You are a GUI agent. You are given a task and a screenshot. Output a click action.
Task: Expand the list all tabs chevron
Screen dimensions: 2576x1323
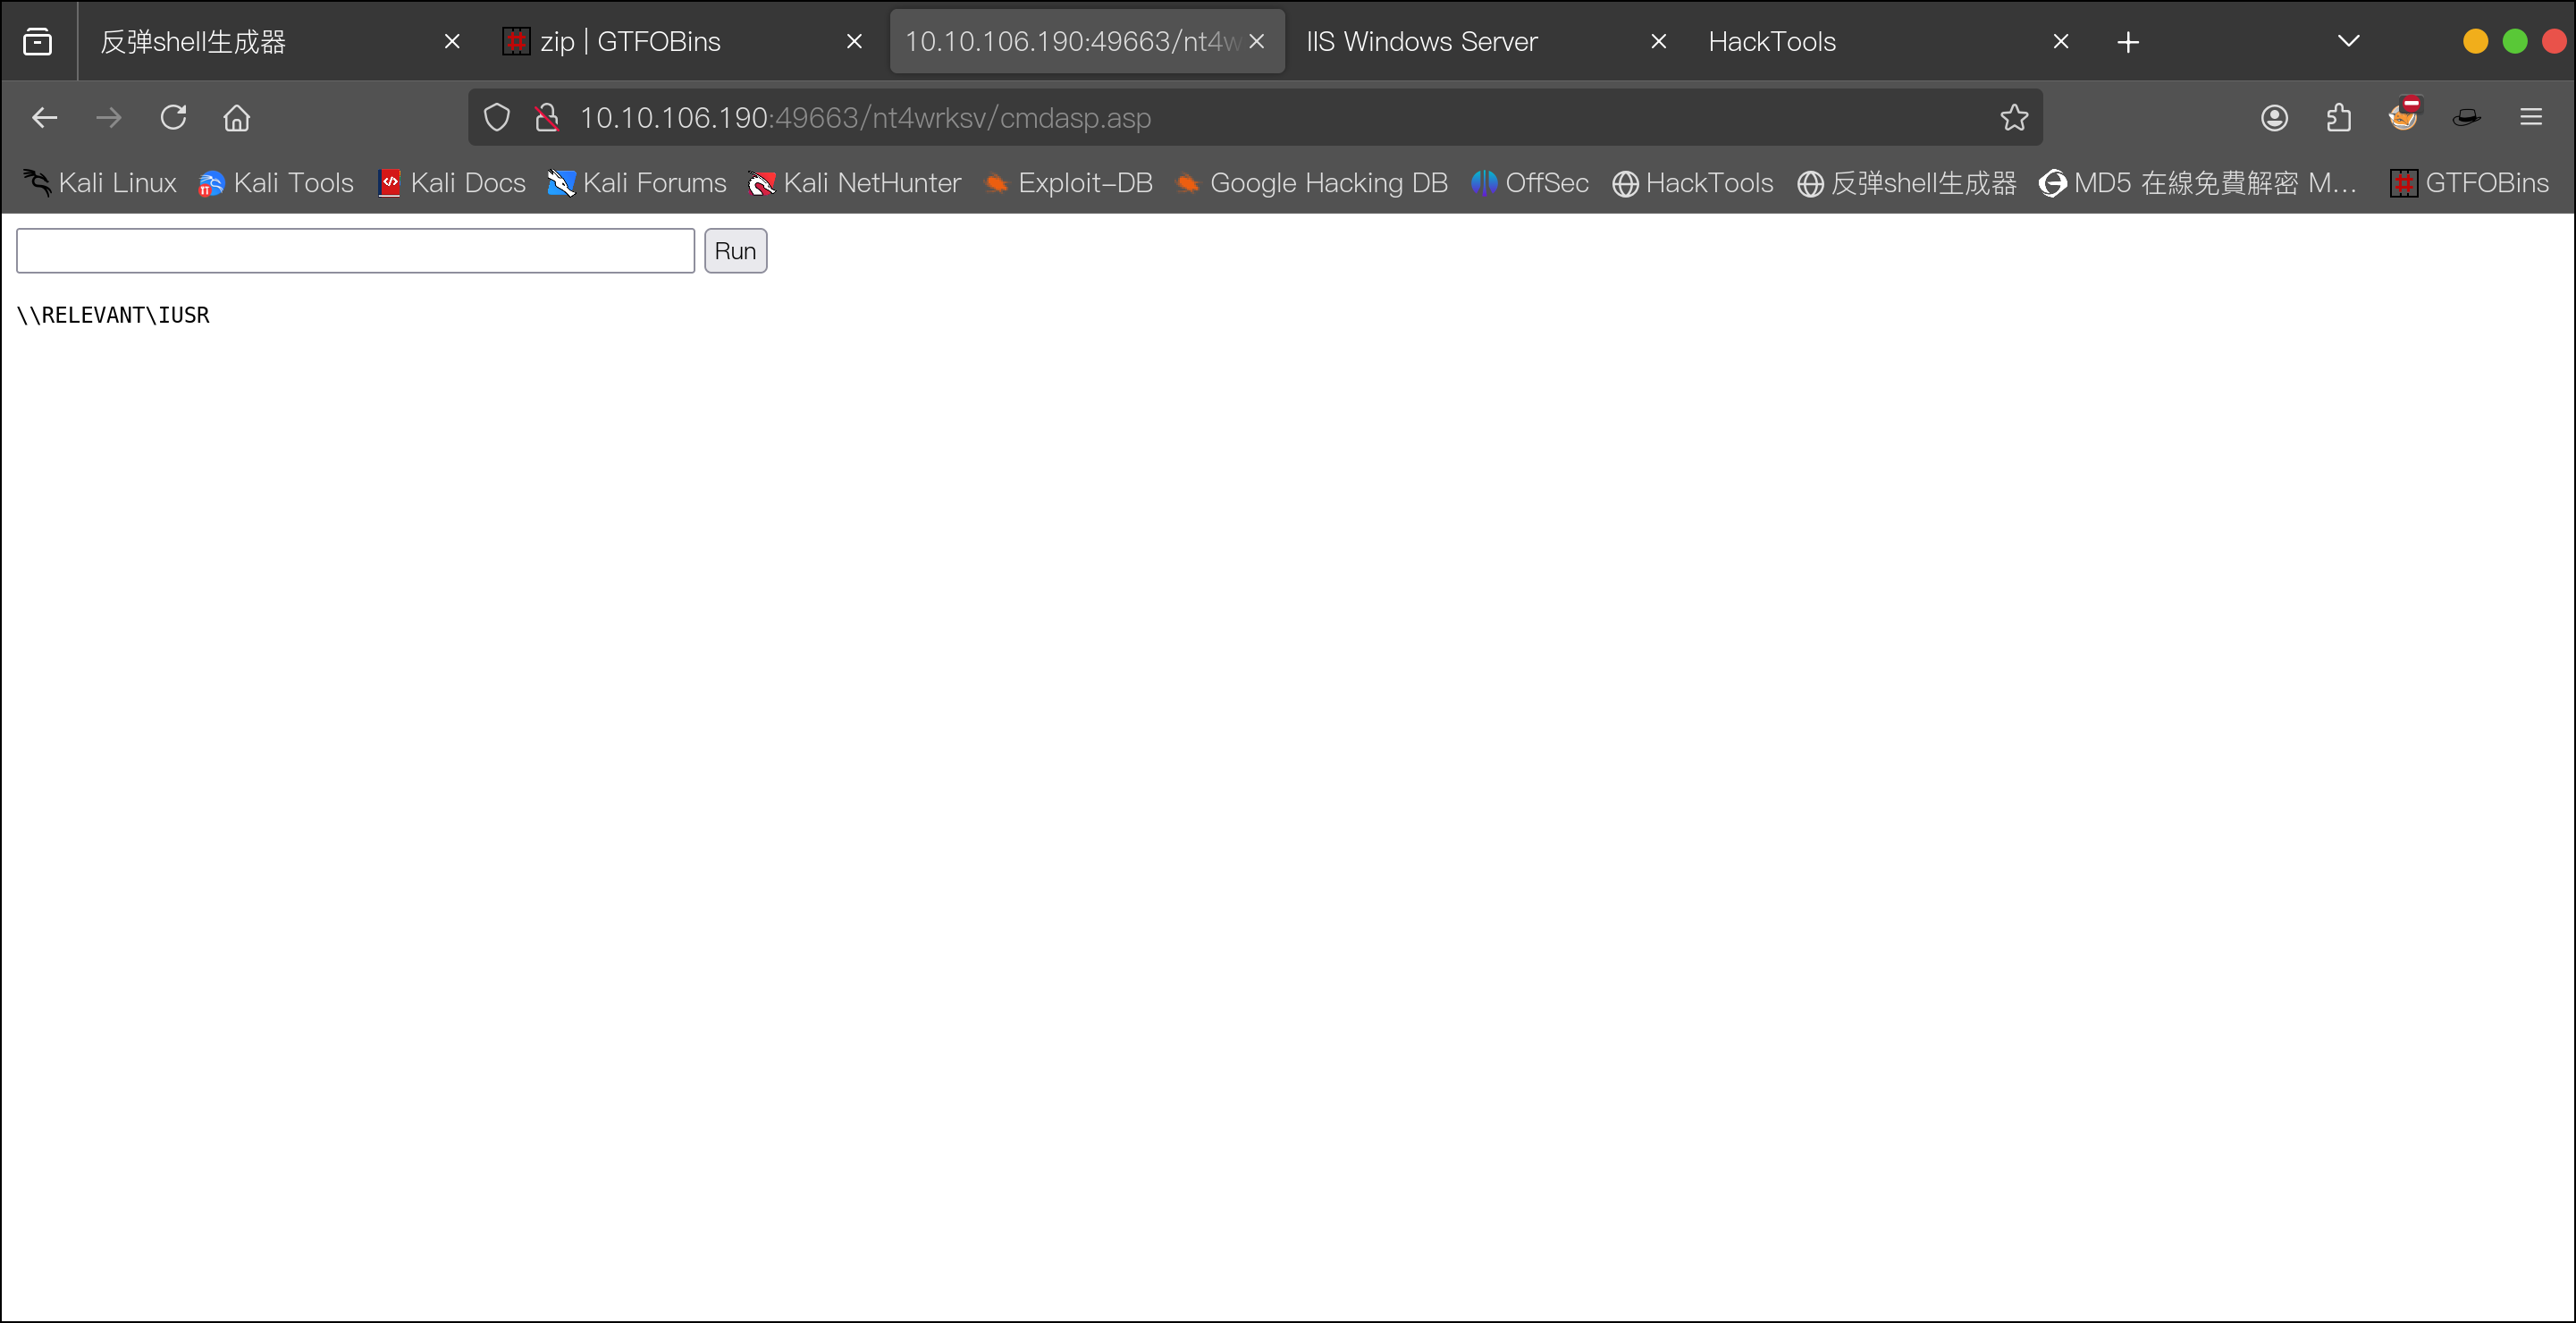click(x=2349, y=41)
